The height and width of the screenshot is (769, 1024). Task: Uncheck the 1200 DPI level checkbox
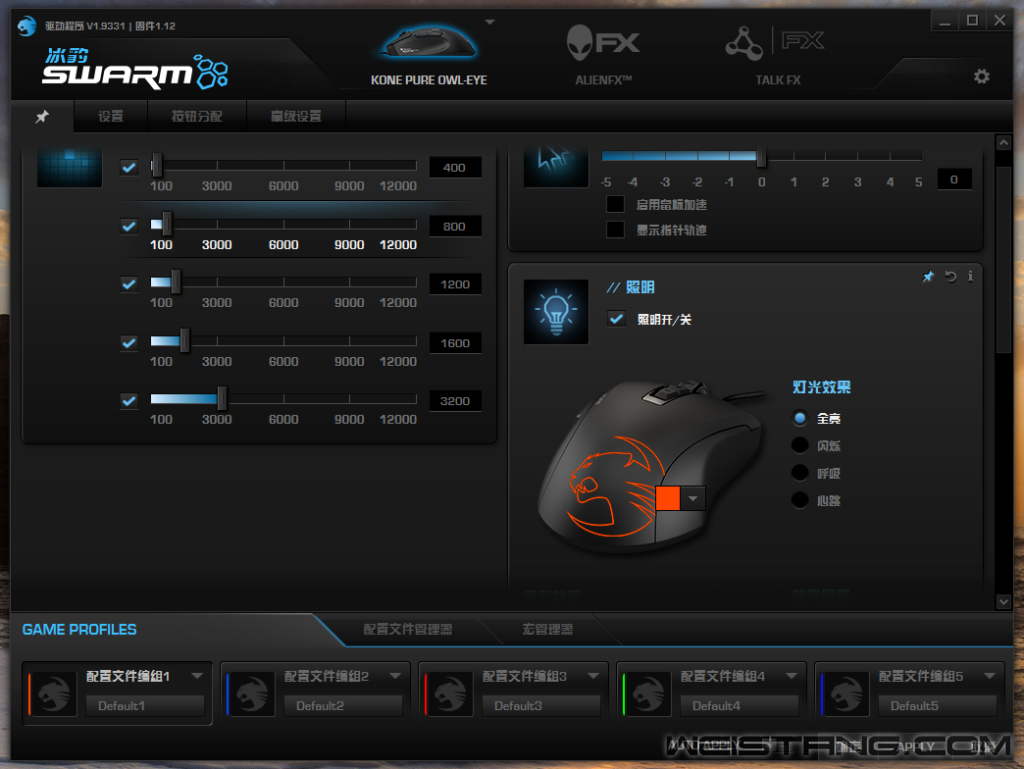point(129,284)
